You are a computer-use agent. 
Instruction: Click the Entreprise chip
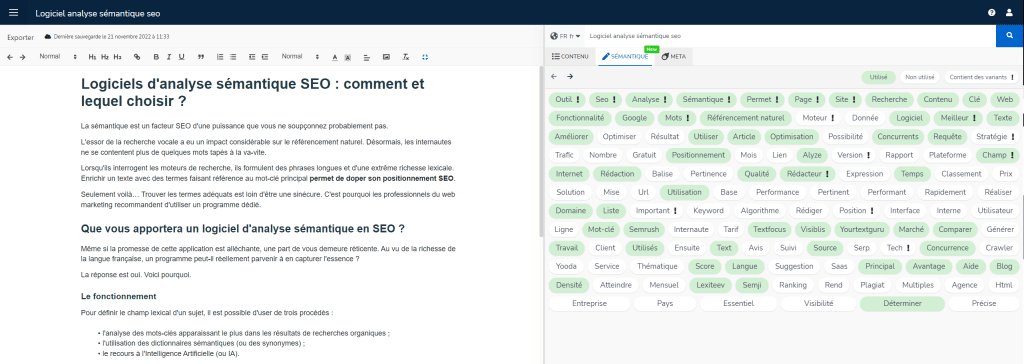(x=590, y=304)
